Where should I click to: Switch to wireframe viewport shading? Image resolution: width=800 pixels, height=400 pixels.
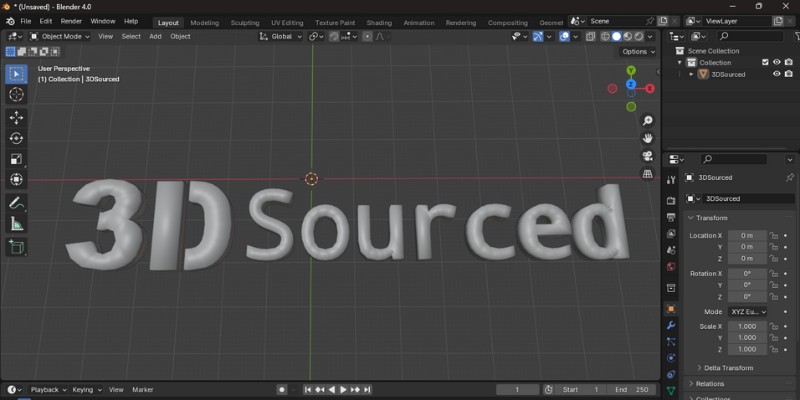606,36
